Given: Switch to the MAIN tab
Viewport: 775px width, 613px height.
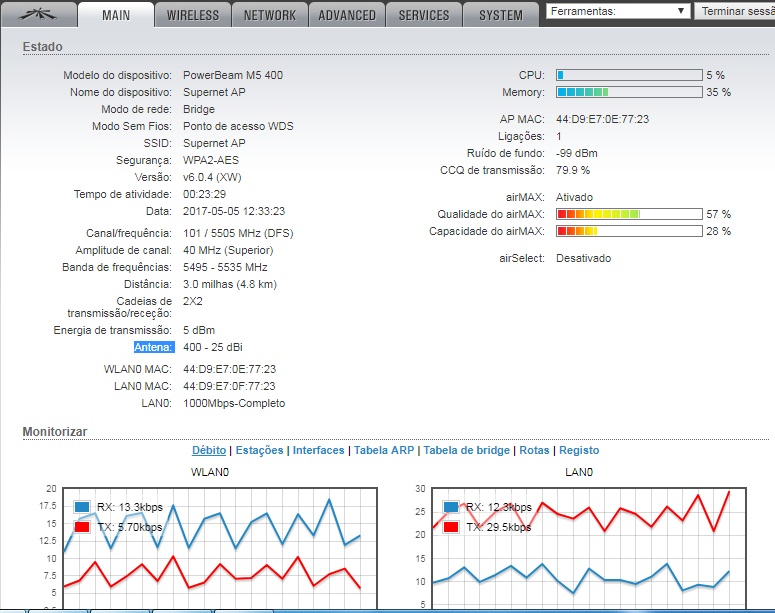Looking at the screenshot, I should [116, 15].
